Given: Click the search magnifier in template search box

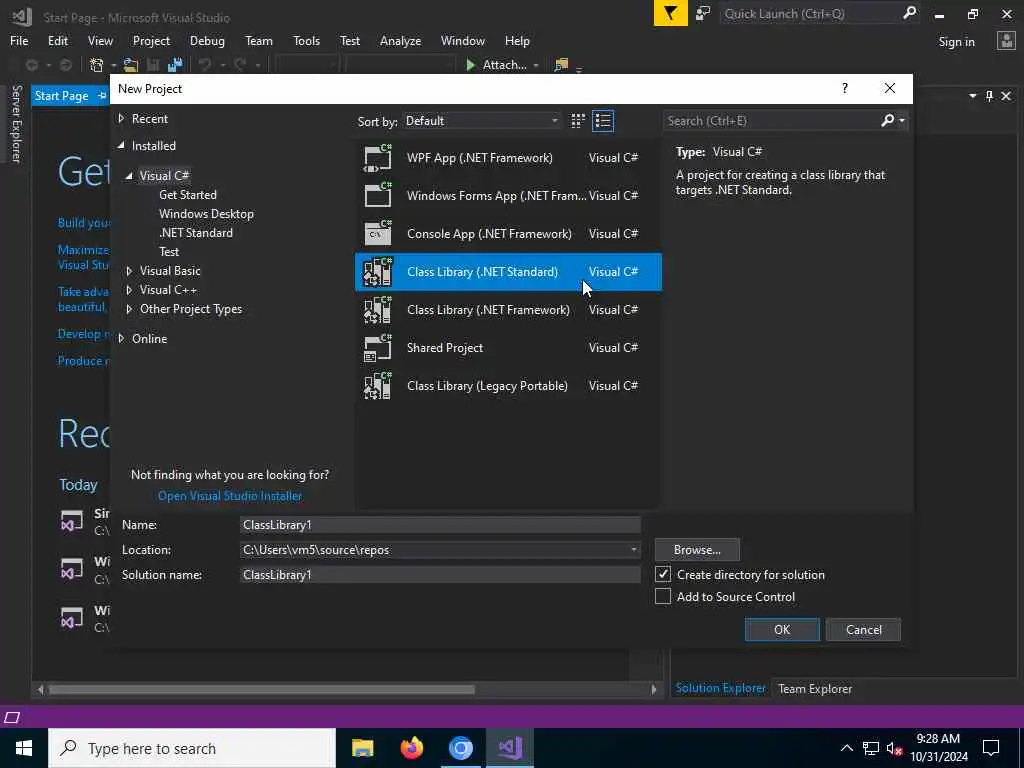Looking at the screenshot, I should pos(888,120).
